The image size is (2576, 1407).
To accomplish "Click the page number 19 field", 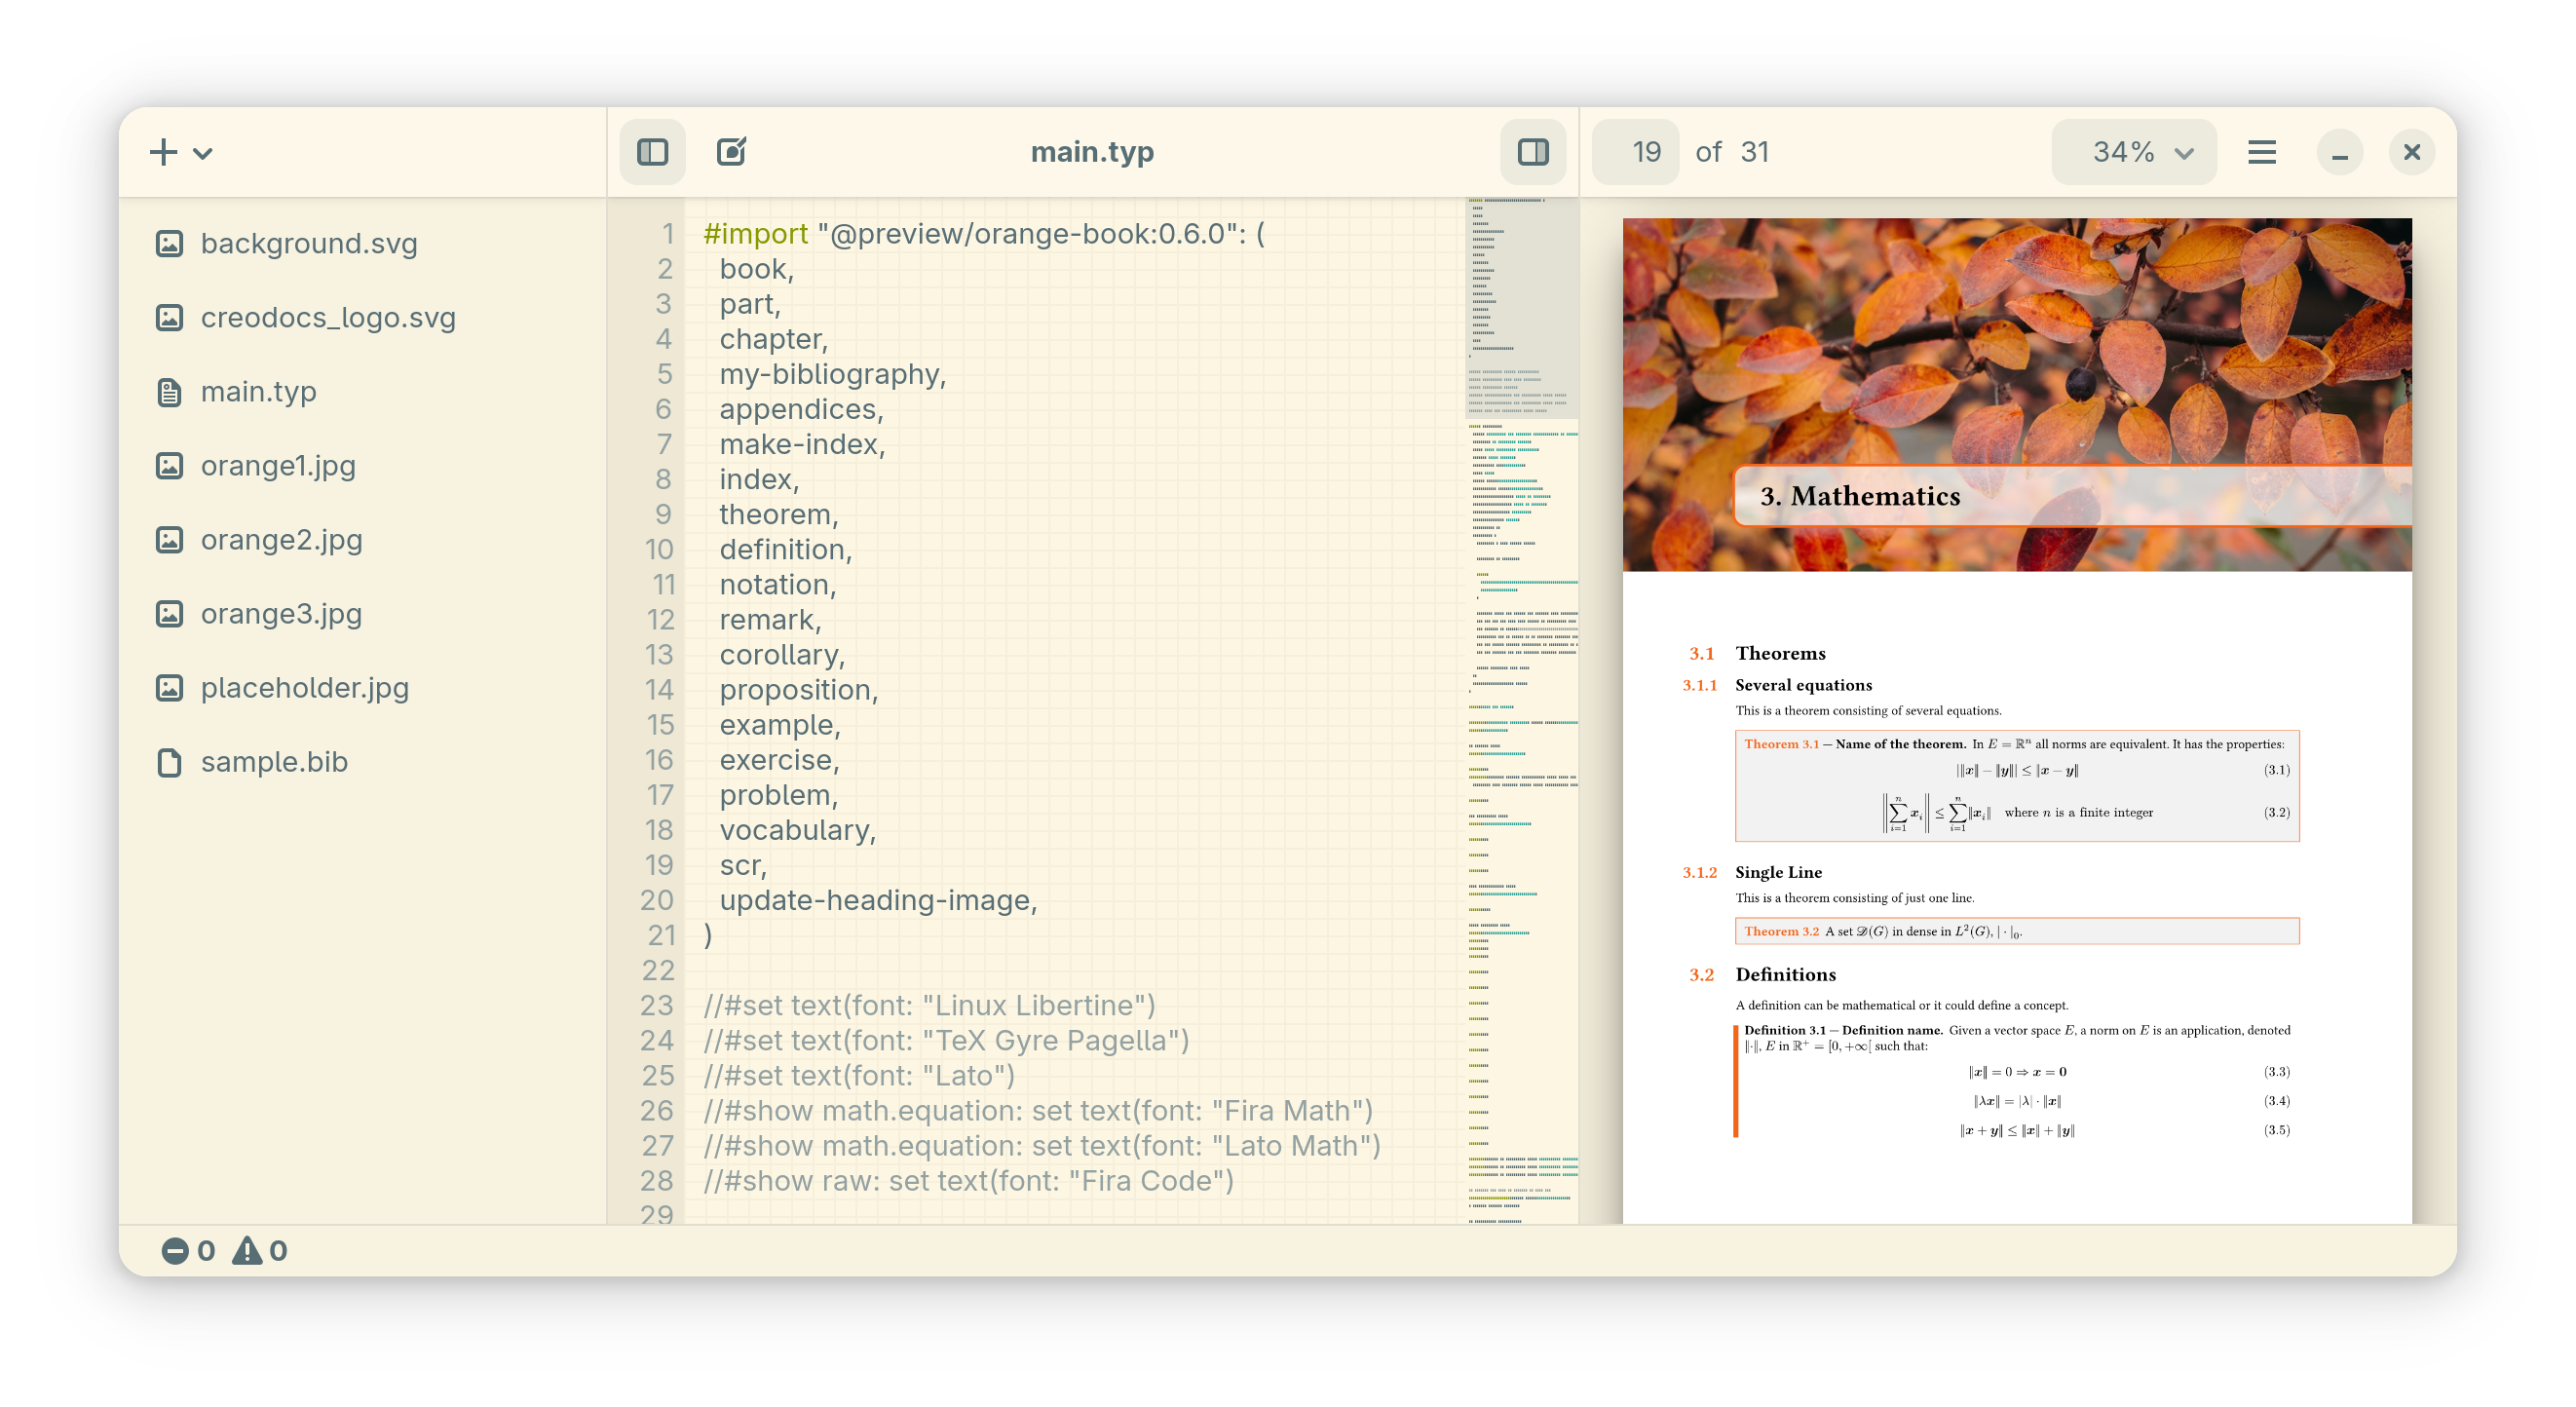I will click(1636, 152).
